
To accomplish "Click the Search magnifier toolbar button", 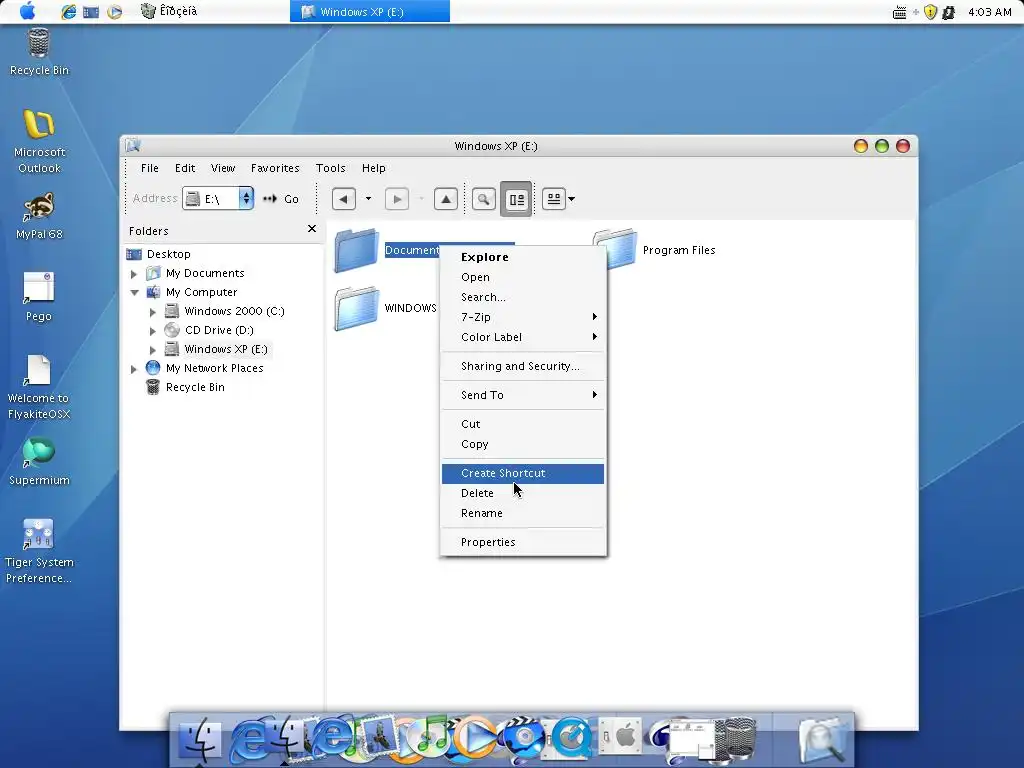I will point(483,199).
